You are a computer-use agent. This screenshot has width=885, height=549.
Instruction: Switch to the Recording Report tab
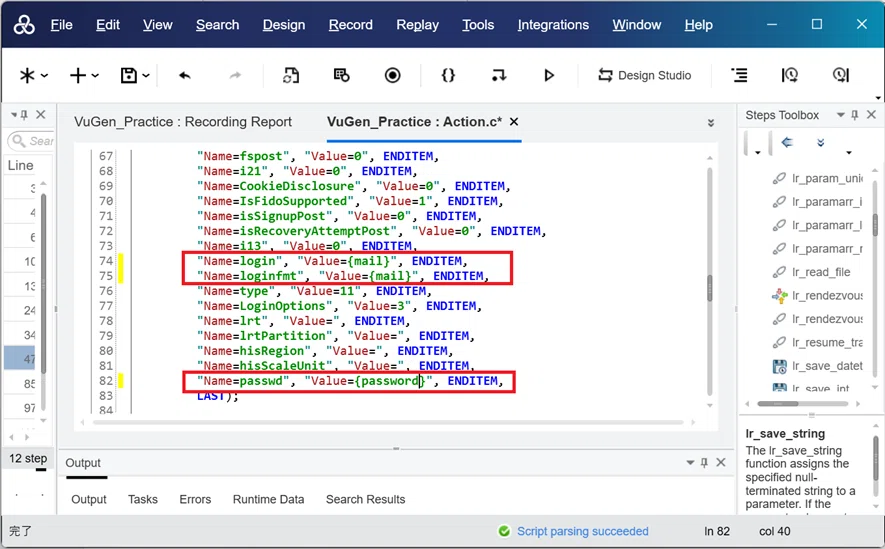click(x=183, y=122)
